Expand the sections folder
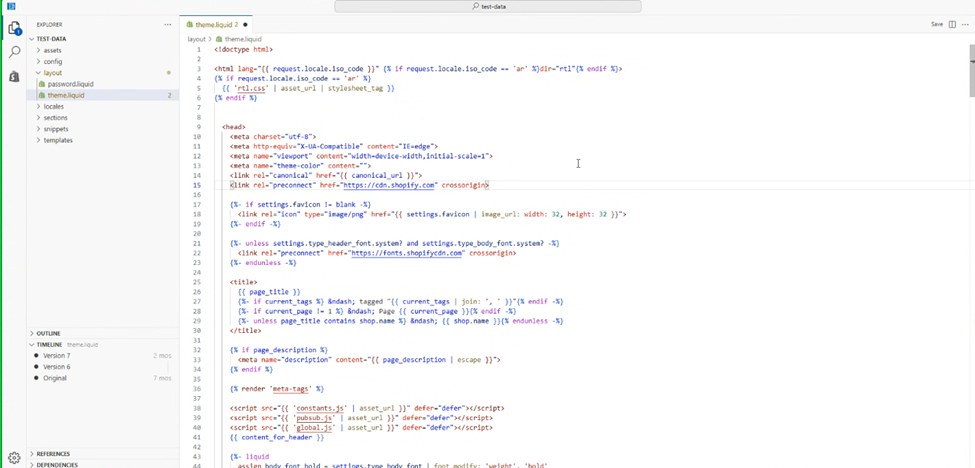 [55, 117]
